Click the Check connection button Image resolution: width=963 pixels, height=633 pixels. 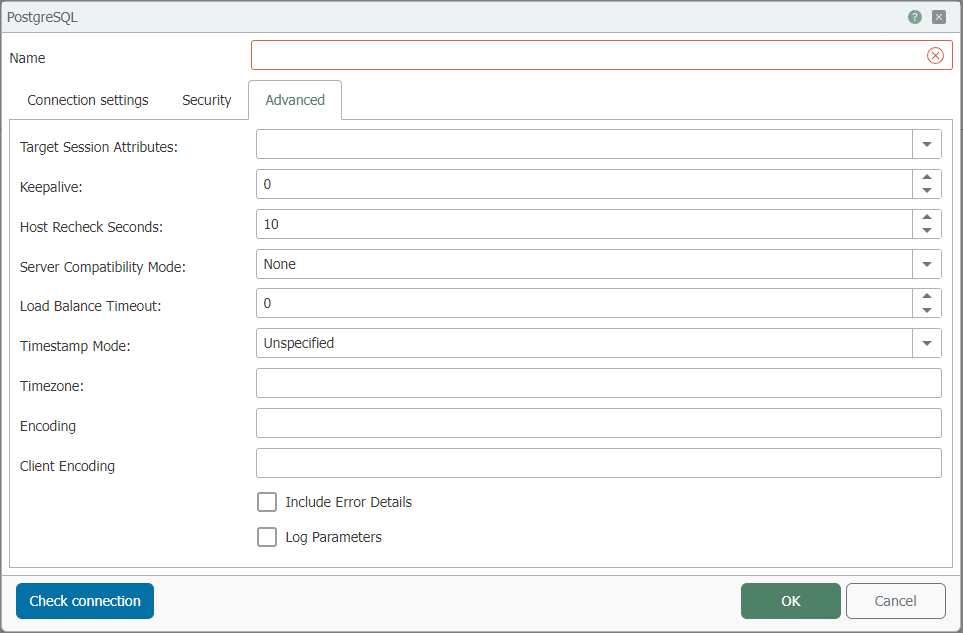pyautogui.click(x=85, y=601)
